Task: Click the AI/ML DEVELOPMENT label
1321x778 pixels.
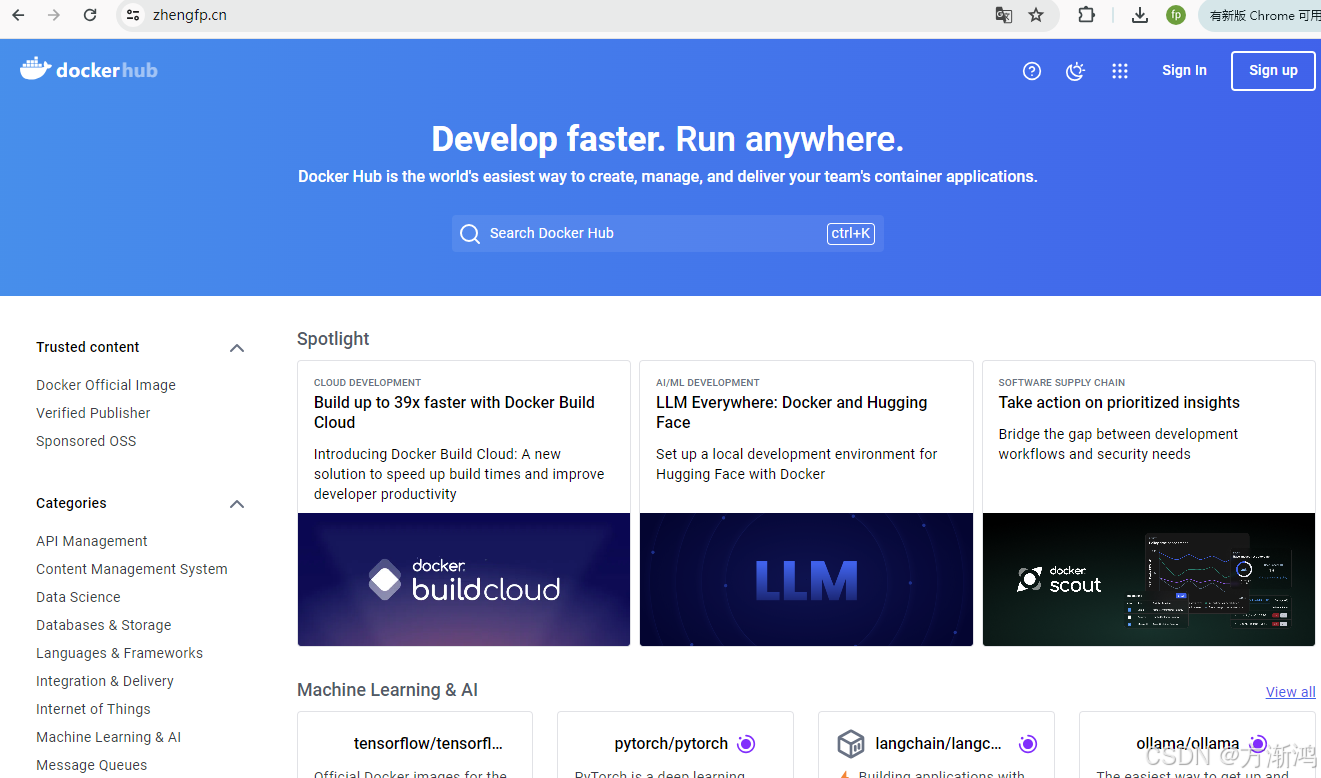Action: point(708,382)
